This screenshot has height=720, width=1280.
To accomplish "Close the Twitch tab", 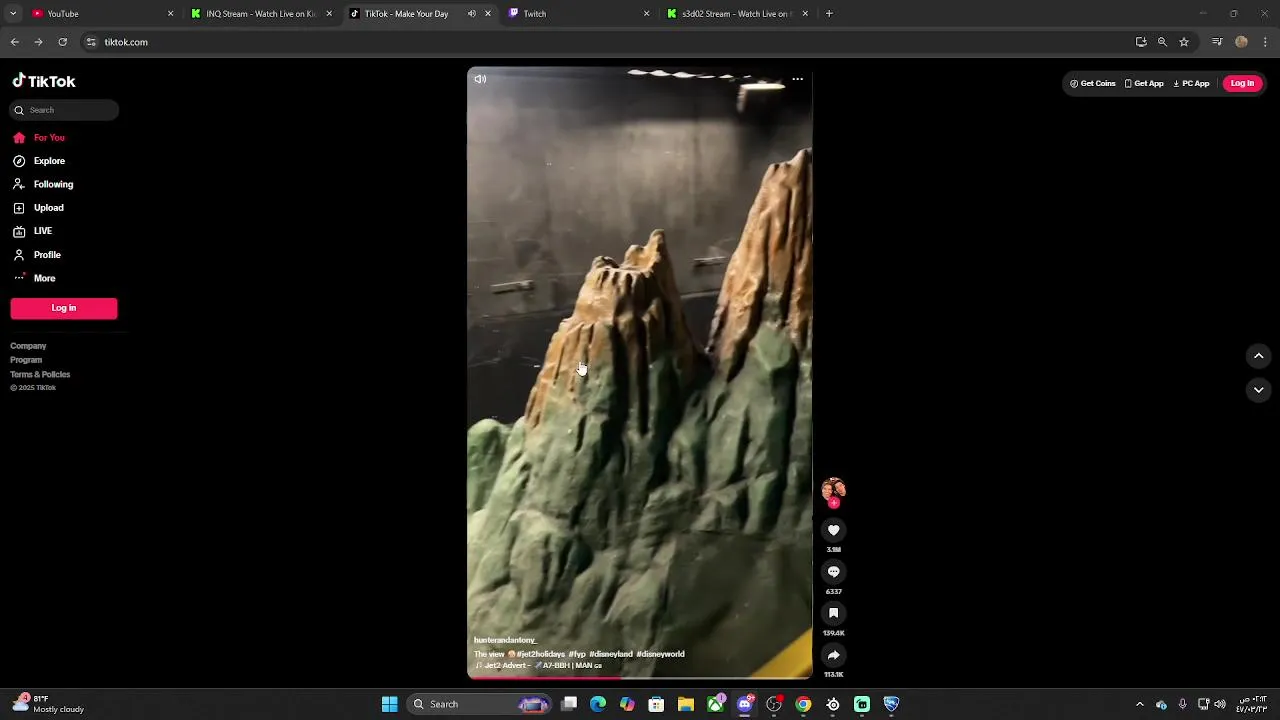I will click(x=646, y=14).
